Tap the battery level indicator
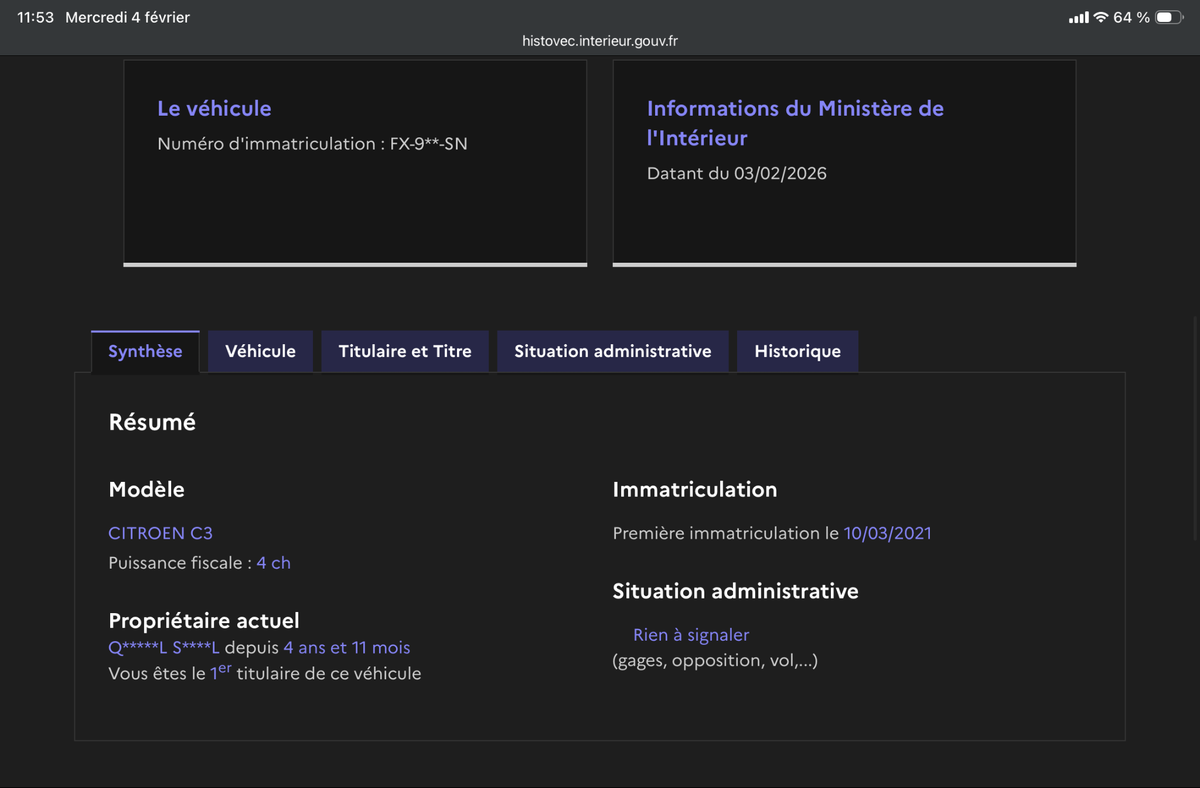This screenshot has height=788, width=1200. click(1168, 16)
